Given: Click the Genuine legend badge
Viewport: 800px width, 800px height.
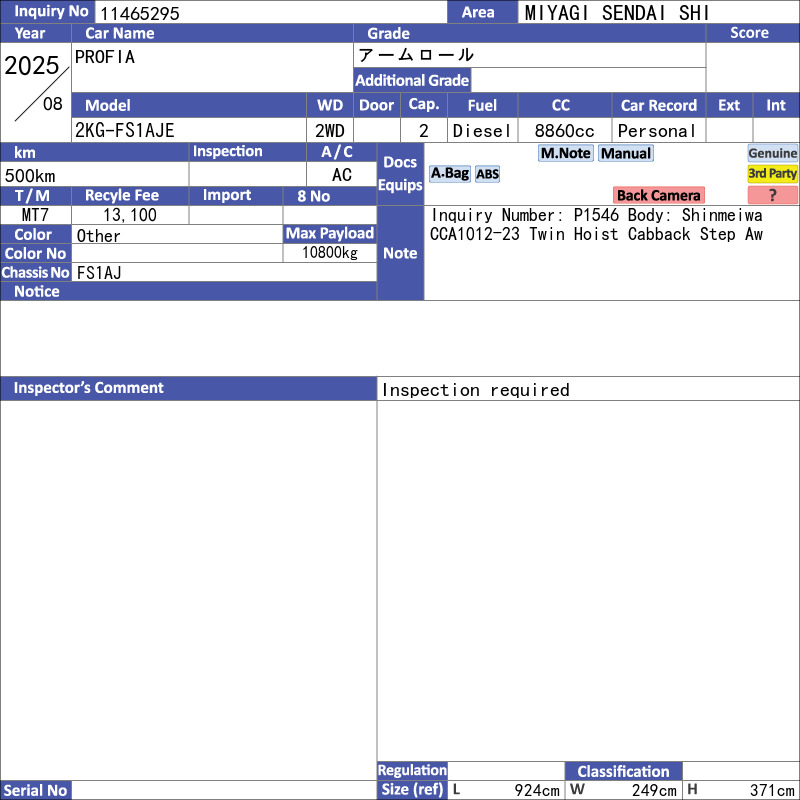Looking at the screenshot, I should coord(772,153).
